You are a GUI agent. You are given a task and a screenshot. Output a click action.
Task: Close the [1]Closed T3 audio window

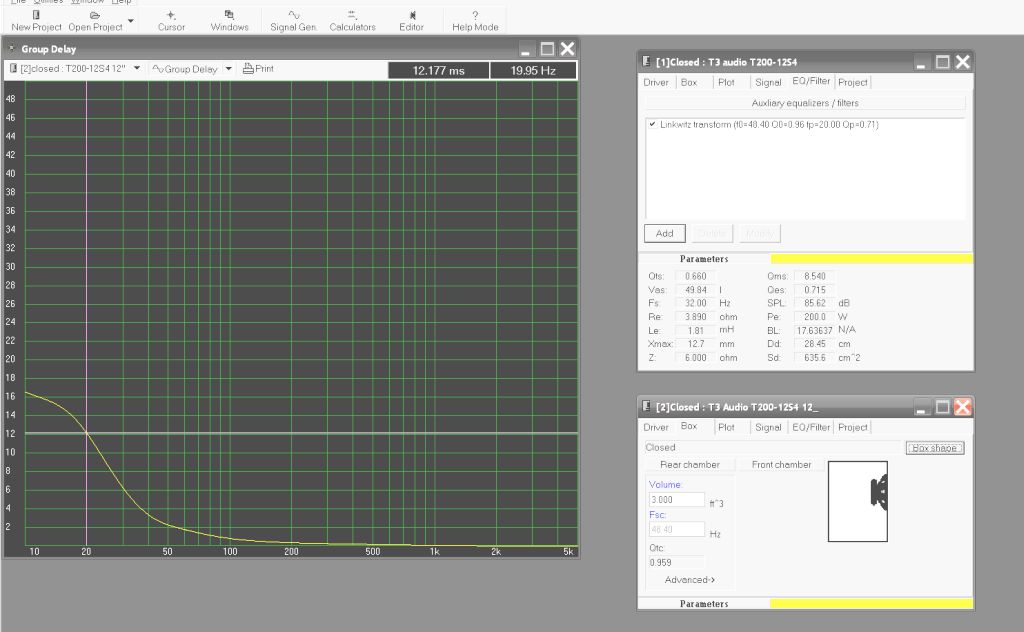(x=963, y=62)
